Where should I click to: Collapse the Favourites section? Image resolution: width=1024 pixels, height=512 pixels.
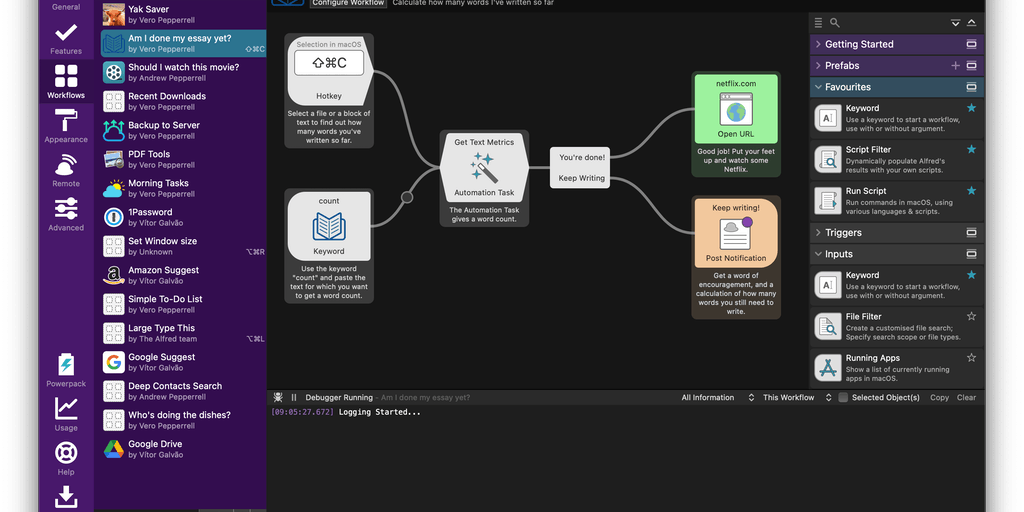click(848, 87)
